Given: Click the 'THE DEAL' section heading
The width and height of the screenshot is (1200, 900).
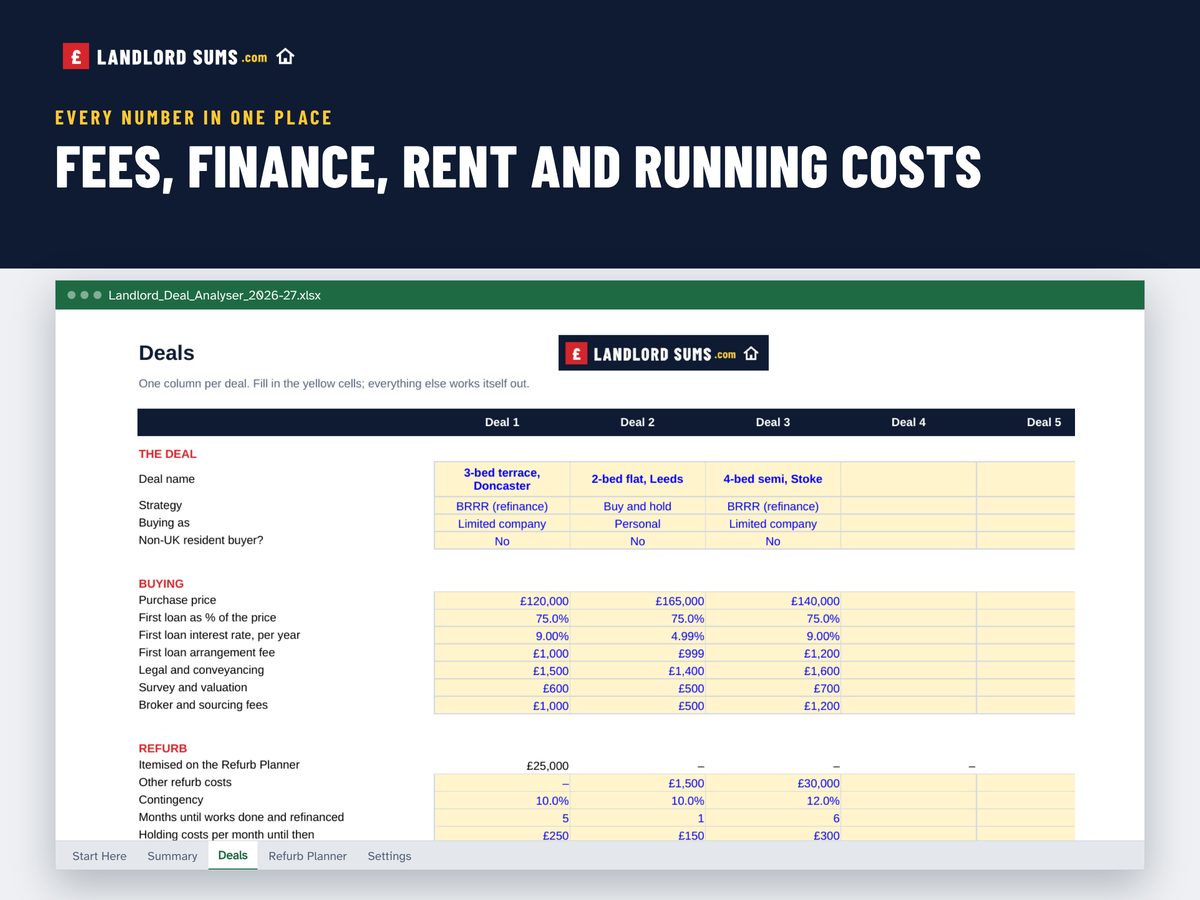Looking at the screenshot, I should (168, 454).
